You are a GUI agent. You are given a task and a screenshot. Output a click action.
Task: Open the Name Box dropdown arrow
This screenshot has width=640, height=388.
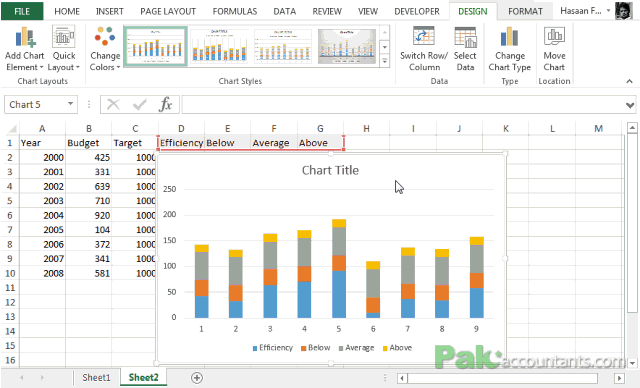tap(70, 104)
